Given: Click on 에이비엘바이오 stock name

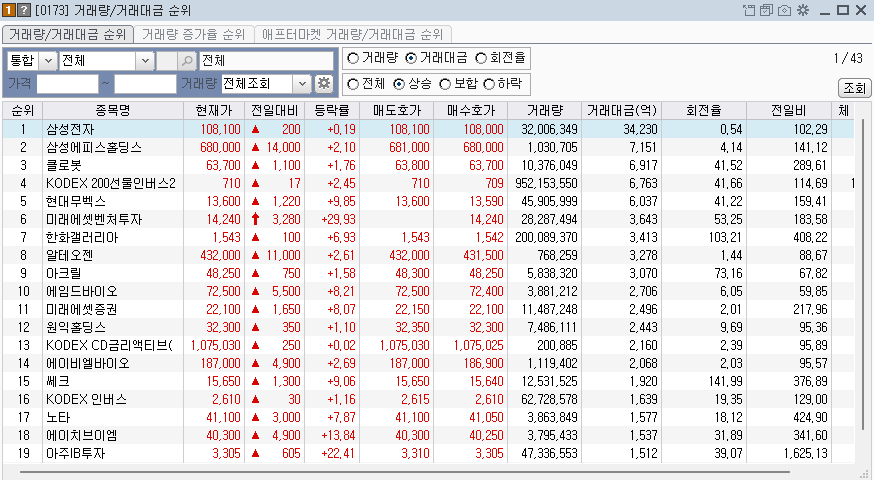Looking at the screenshot, I should coord(88,363).
